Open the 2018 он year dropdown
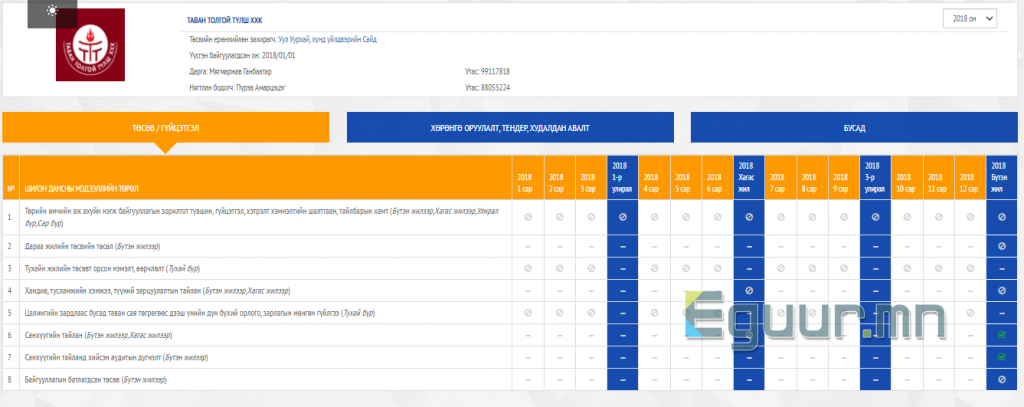The height and width of the screenshot is (407, 1024). point(970,18)
